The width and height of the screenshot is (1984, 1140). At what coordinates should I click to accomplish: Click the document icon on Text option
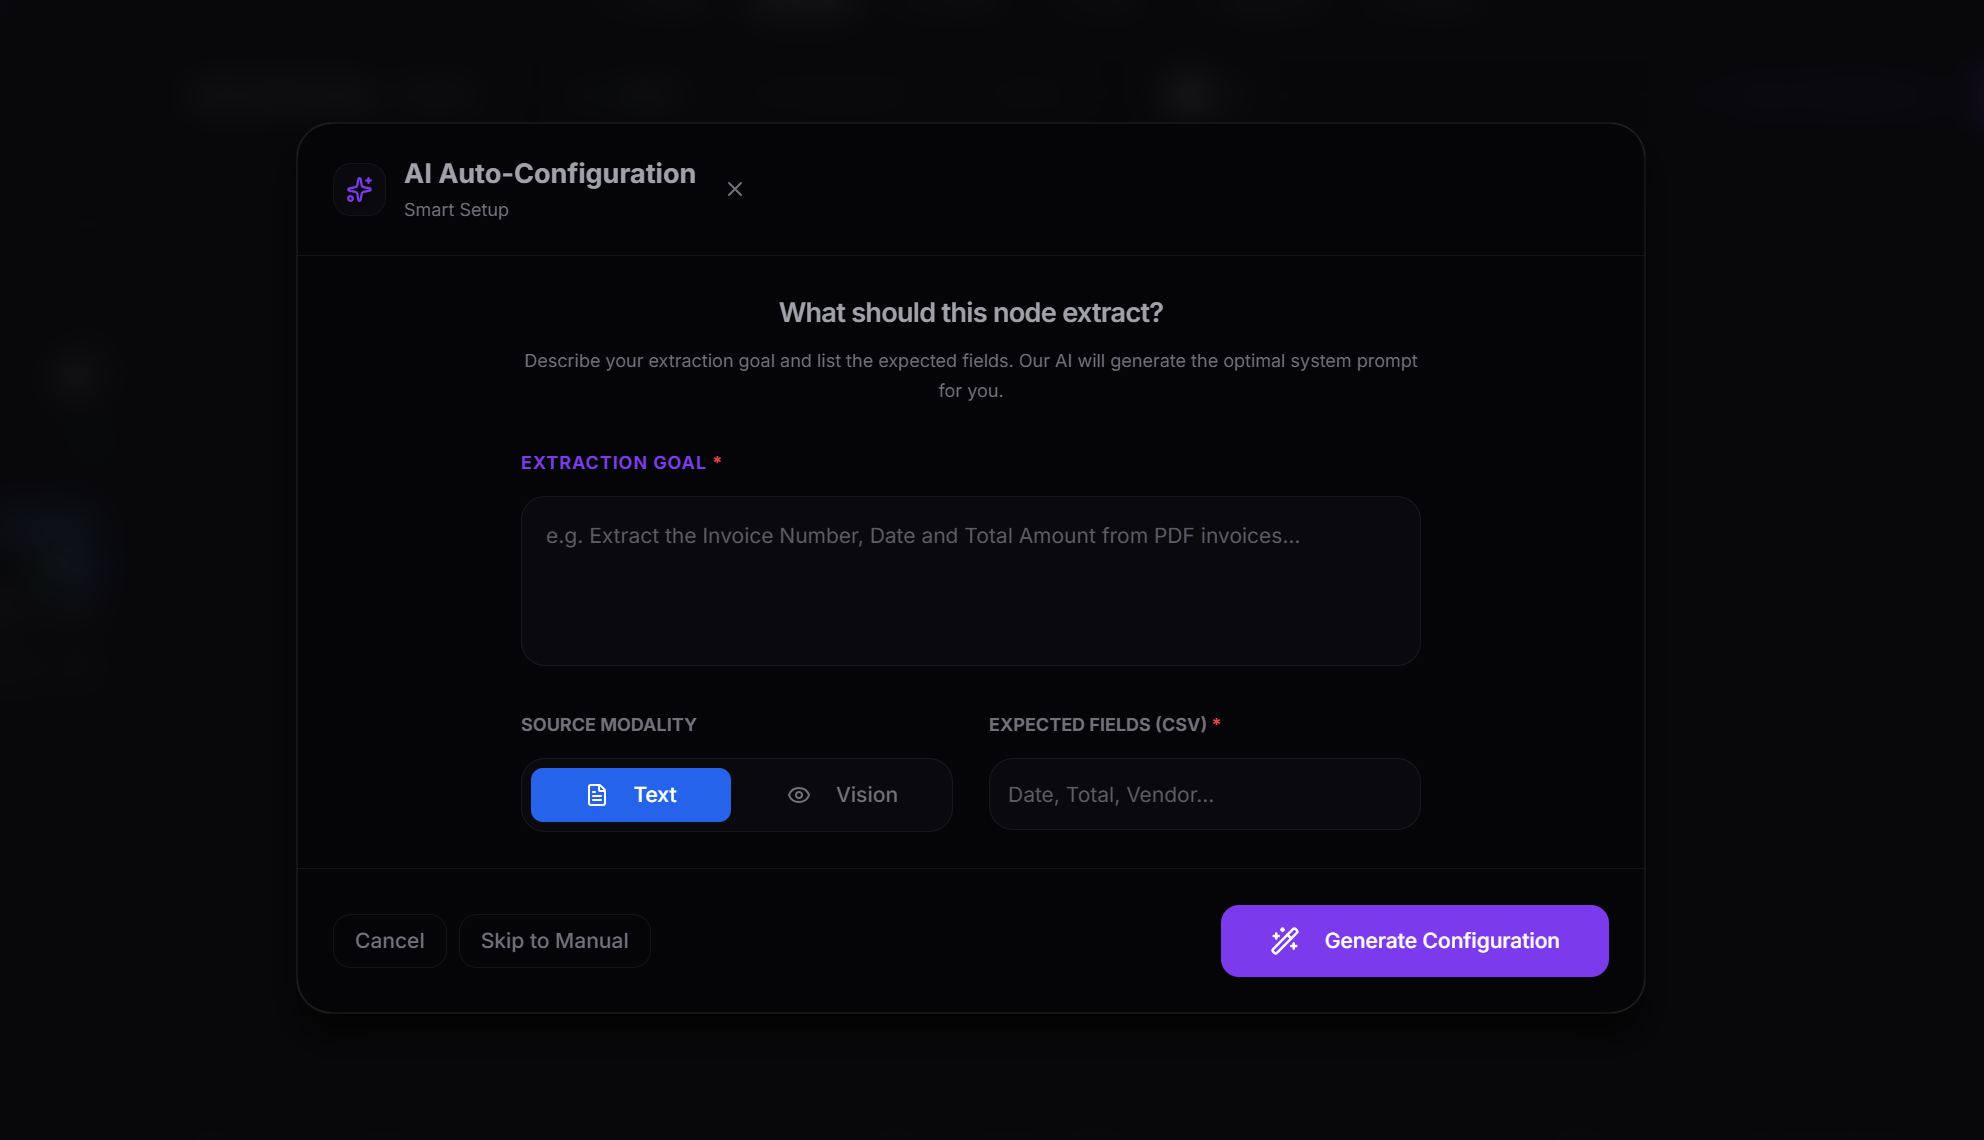[x=597, y=795]
